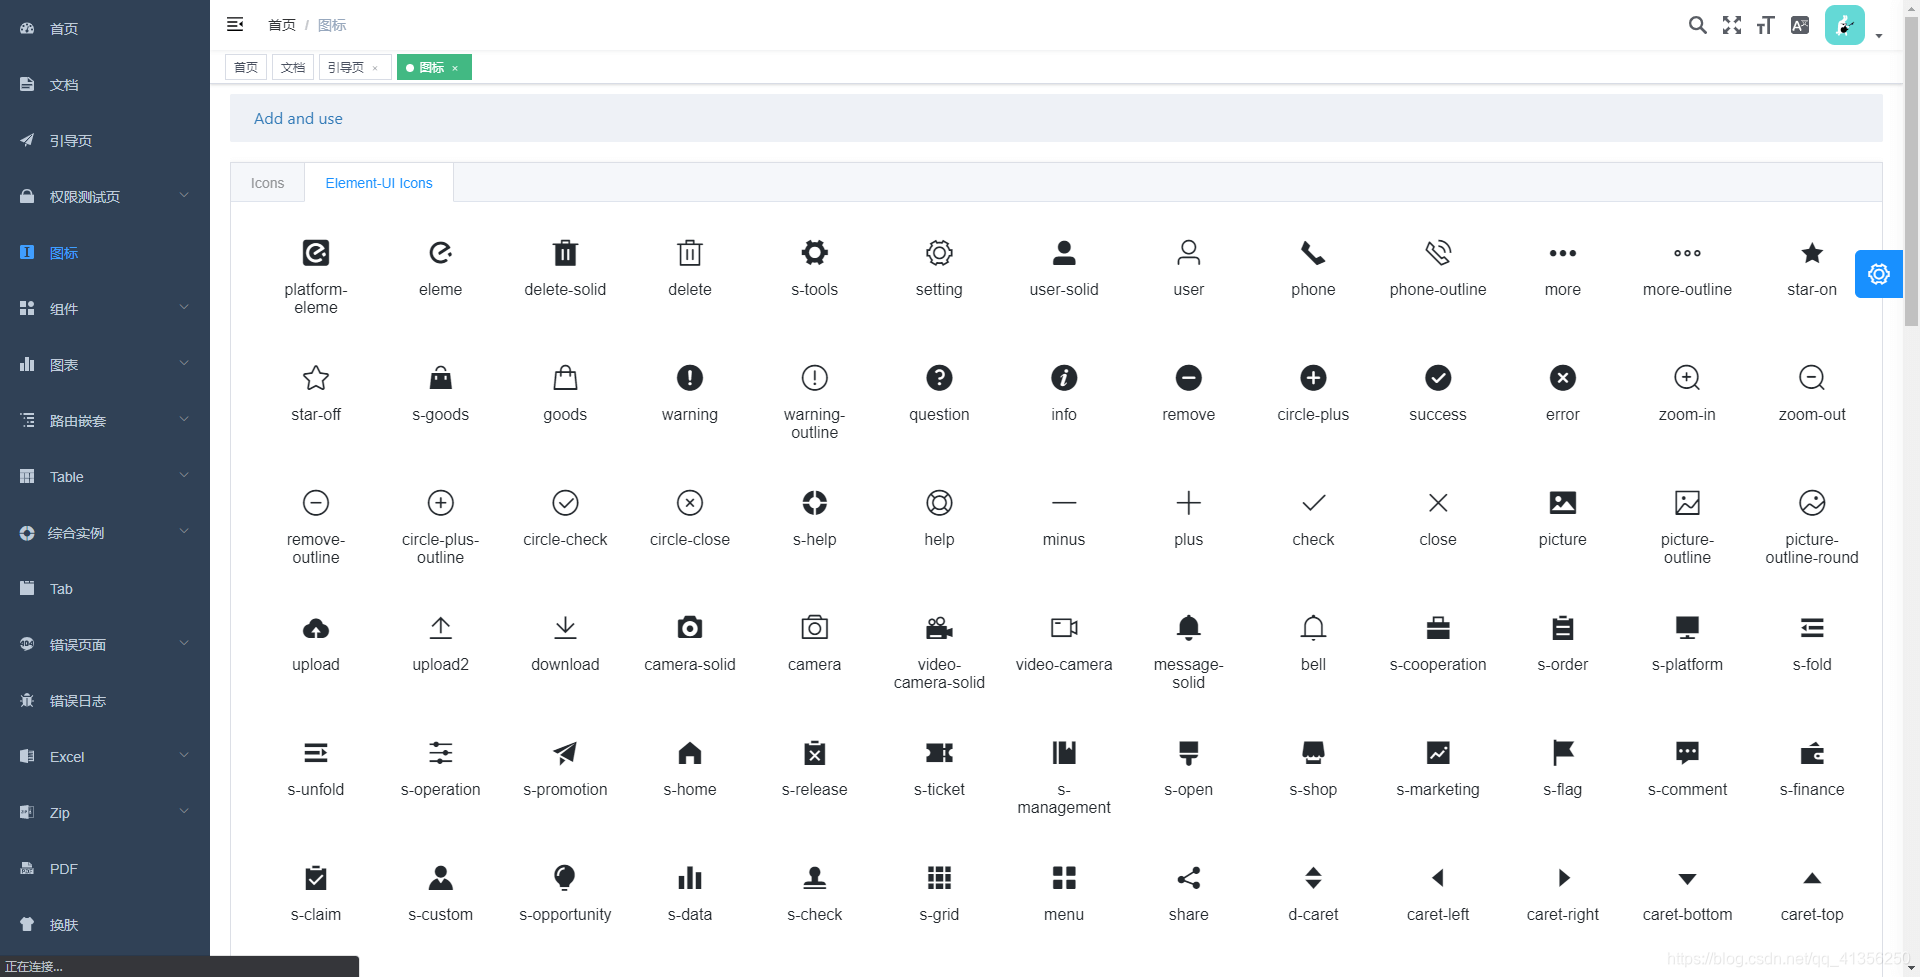Click the warning-outline icon
The height and width of the screenshot is (977, 1920).
[815, 378]
